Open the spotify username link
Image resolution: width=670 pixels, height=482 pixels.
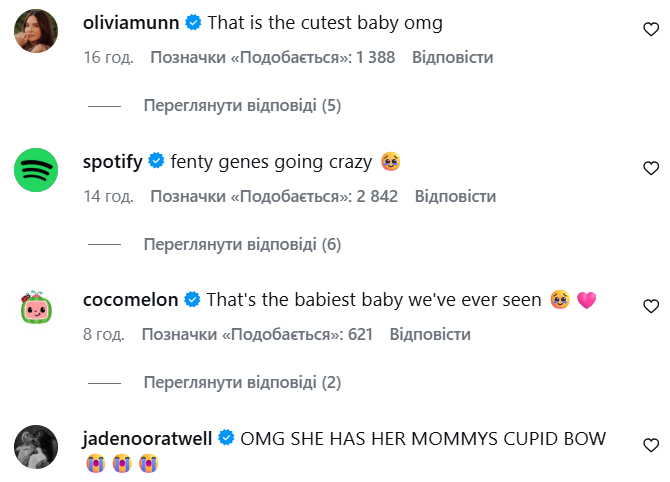[113, 160]
